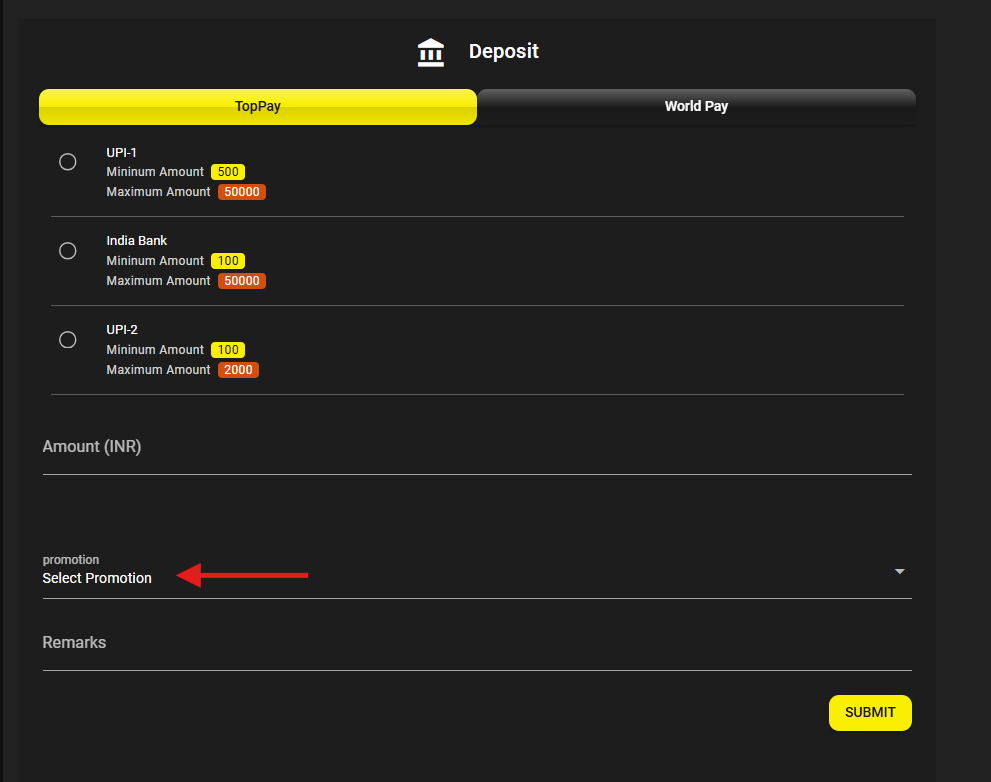991x782 pixels.
Task: Switch to the TopPay tab
Action: coord(258,107)
